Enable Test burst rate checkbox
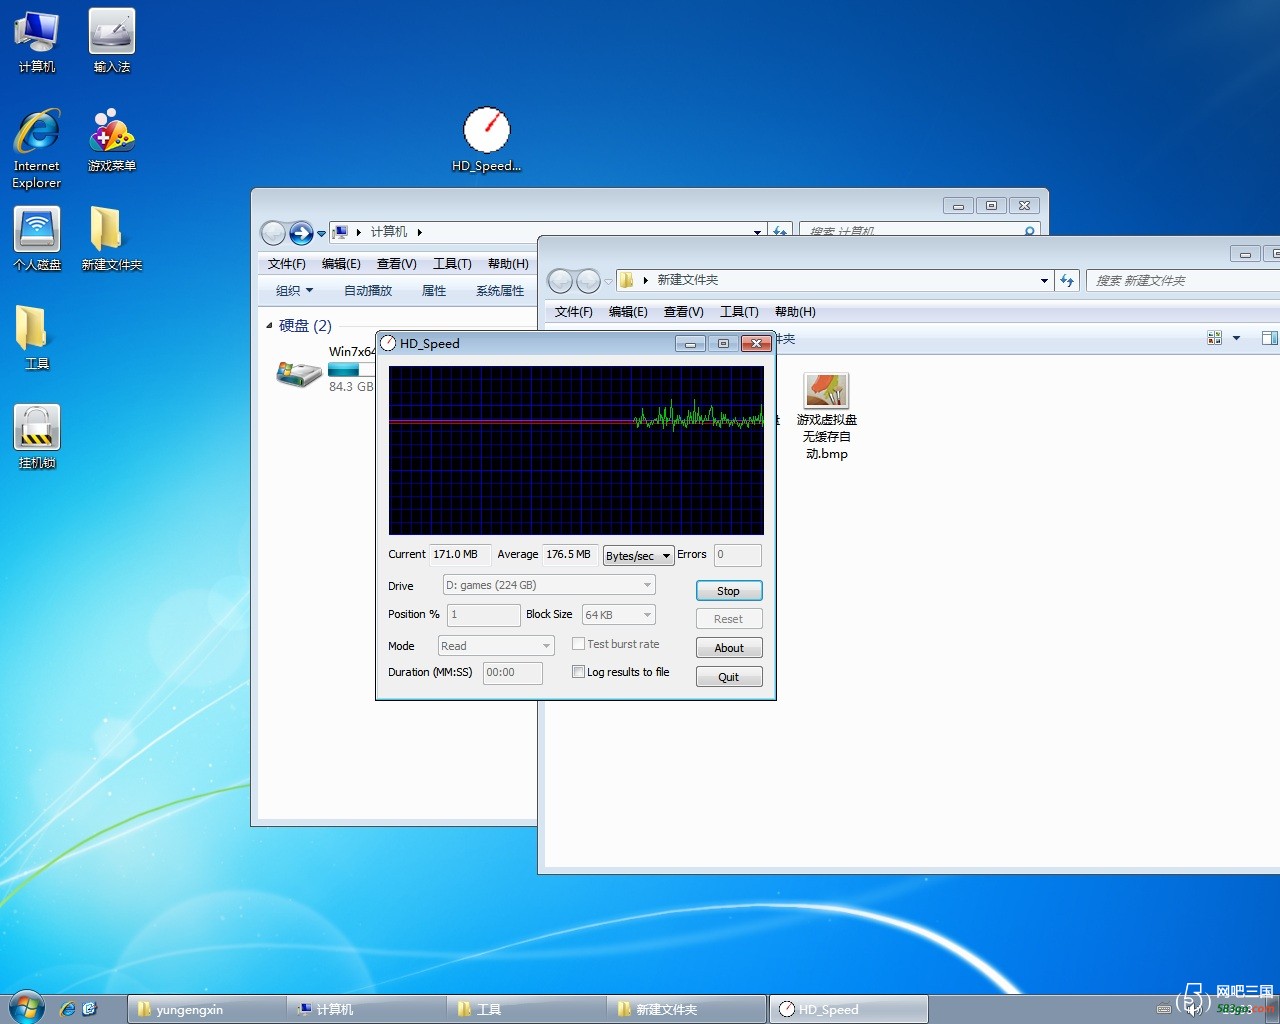Screen dimensions: 1280x1024 tap(578, 644)
